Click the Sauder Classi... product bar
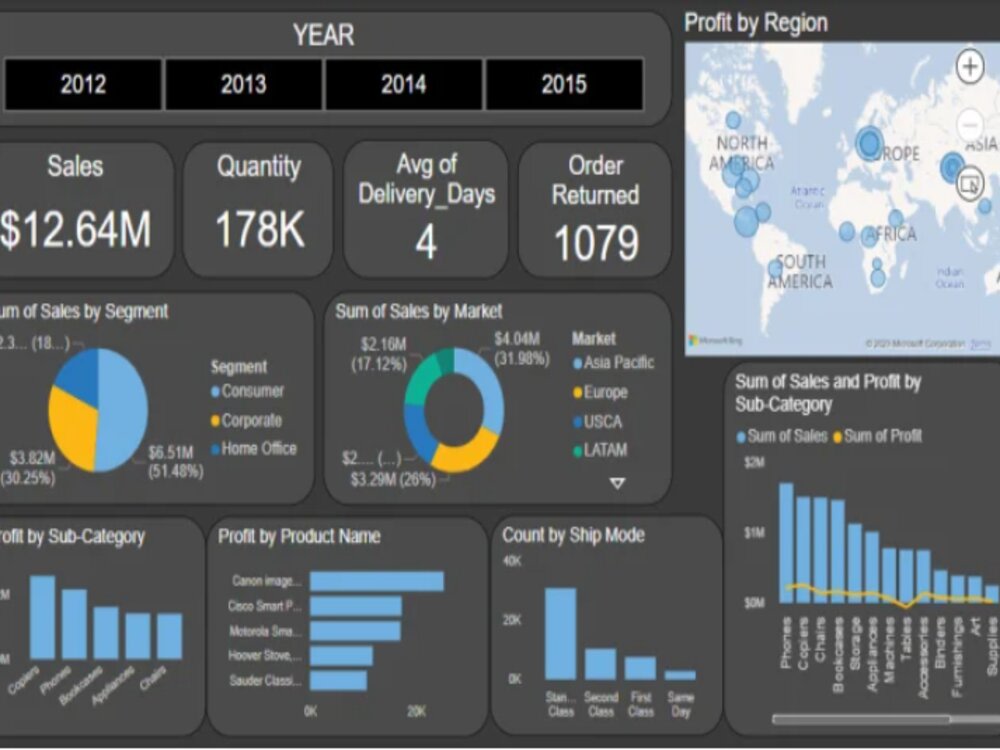The image size is (1000, 750). [338, 680]
